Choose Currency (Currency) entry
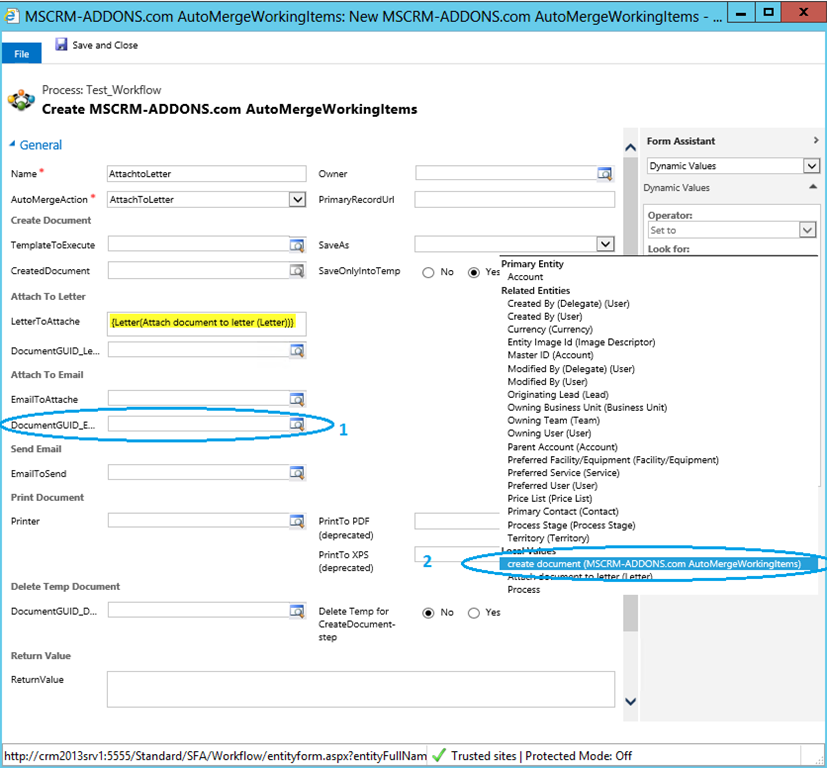Viewport: 827px width, 768px height. pyautogui.click(x=550, y=329)
